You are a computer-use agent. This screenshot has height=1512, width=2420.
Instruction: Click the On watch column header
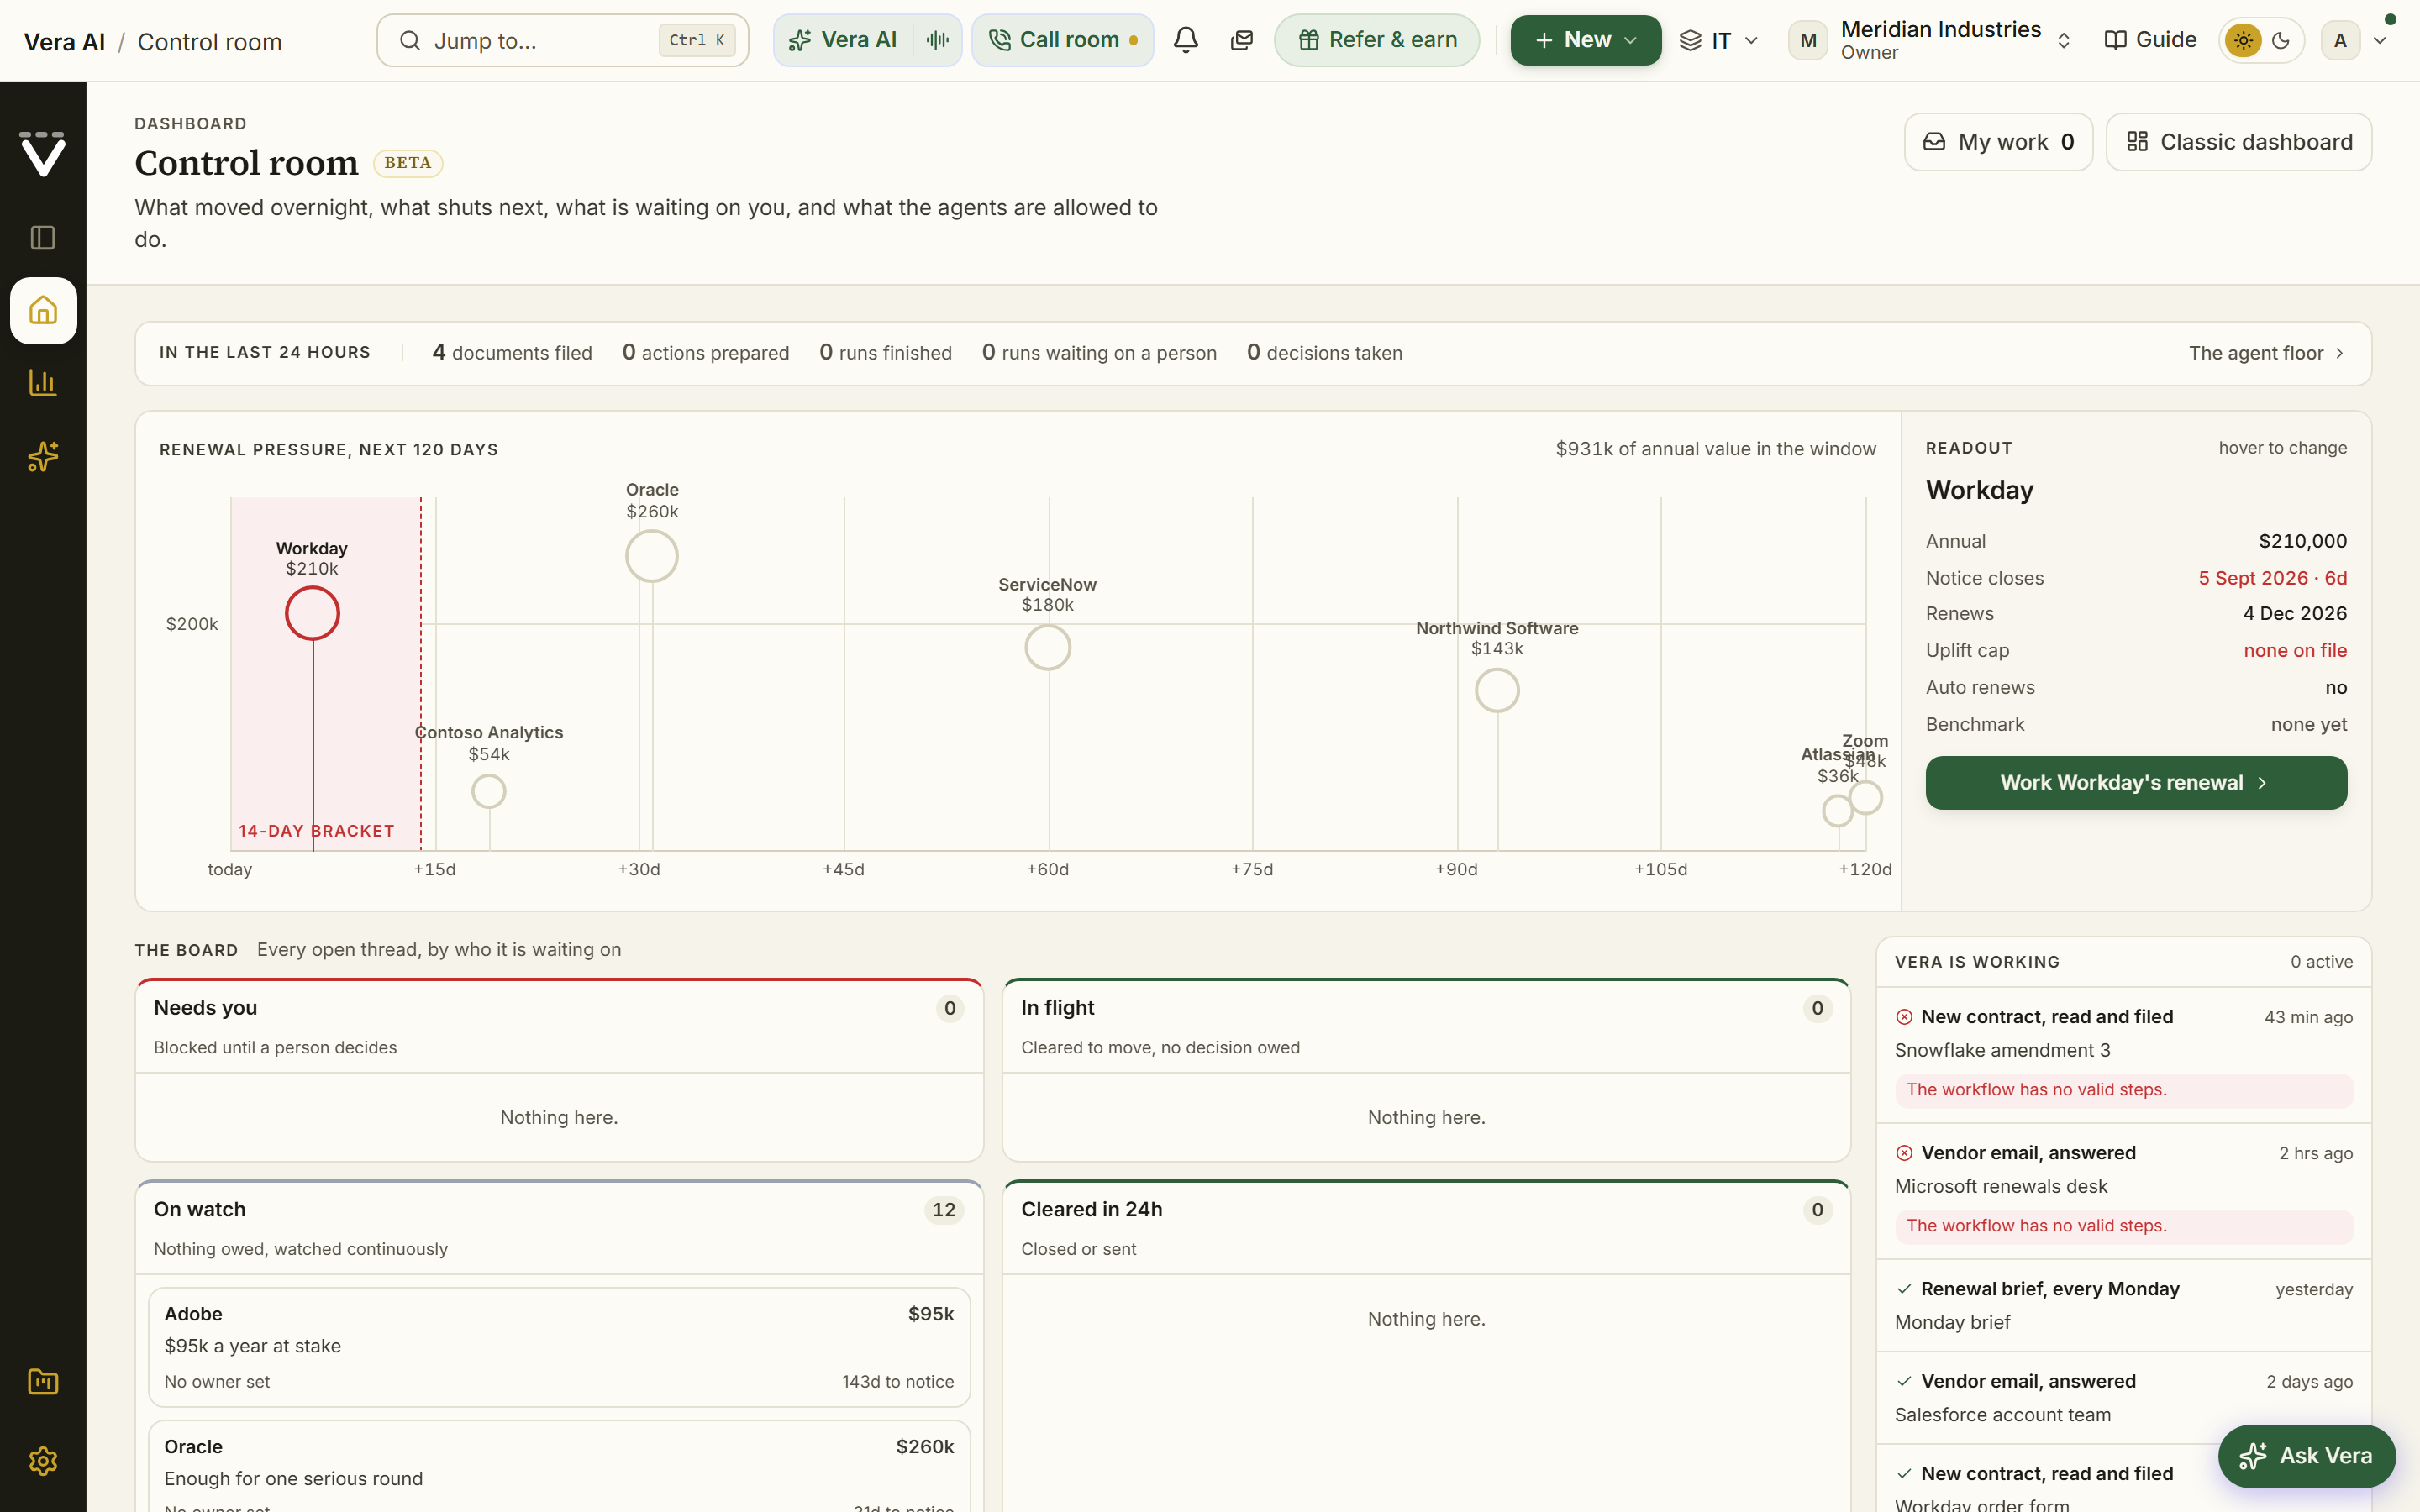(559, 1228)
